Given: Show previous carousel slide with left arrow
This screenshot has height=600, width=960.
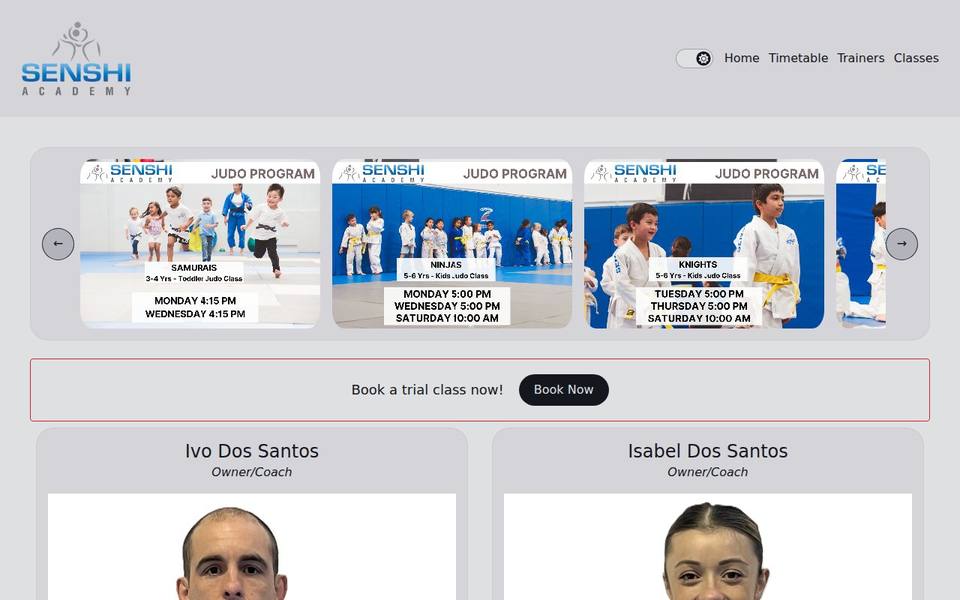Looking at the screenshot, I should (x=58, y=244).
